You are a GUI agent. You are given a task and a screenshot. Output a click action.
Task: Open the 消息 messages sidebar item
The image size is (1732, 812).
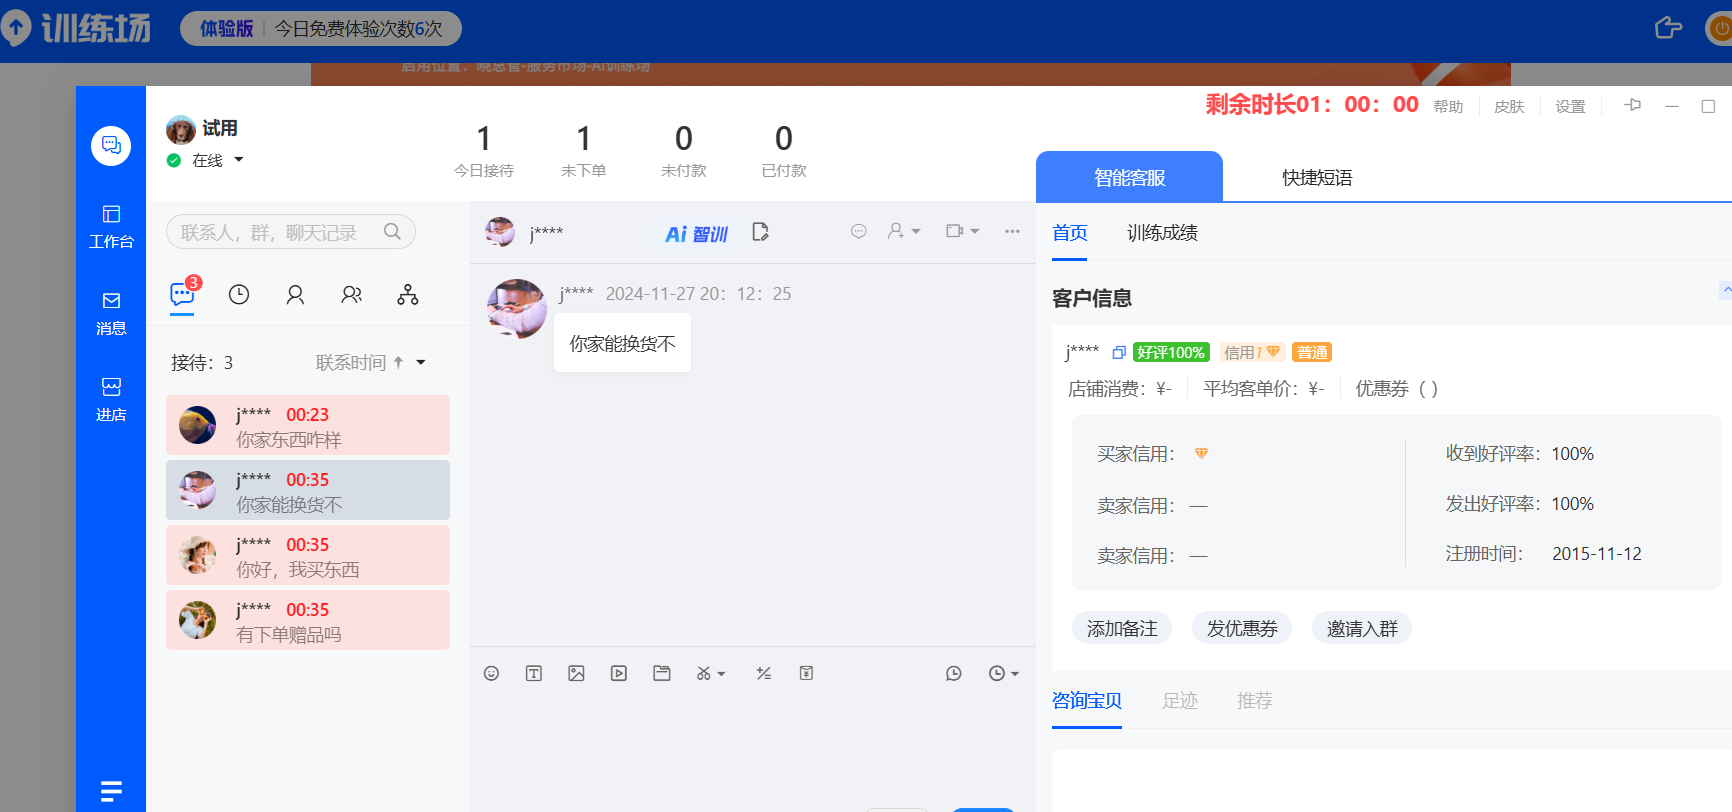[111, 313]
